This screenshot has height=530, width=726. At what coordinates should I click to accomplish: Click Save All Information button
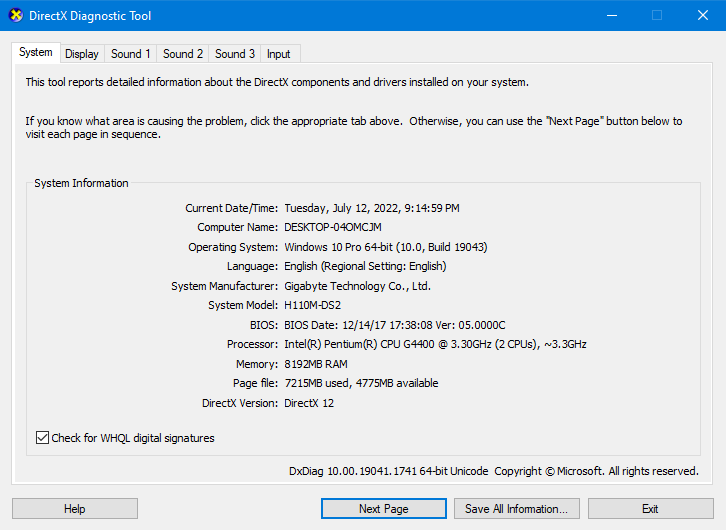pyautogui.click(x=516, y=509)
